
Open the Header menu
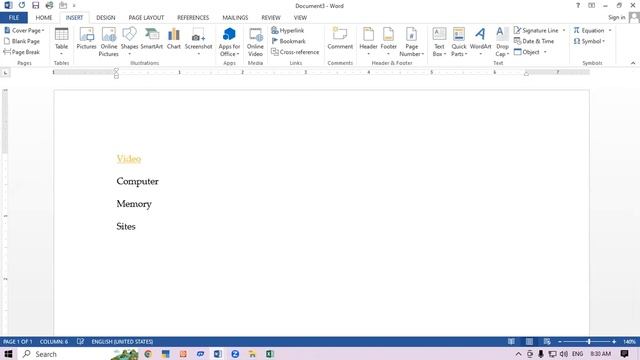coord(368,42)
